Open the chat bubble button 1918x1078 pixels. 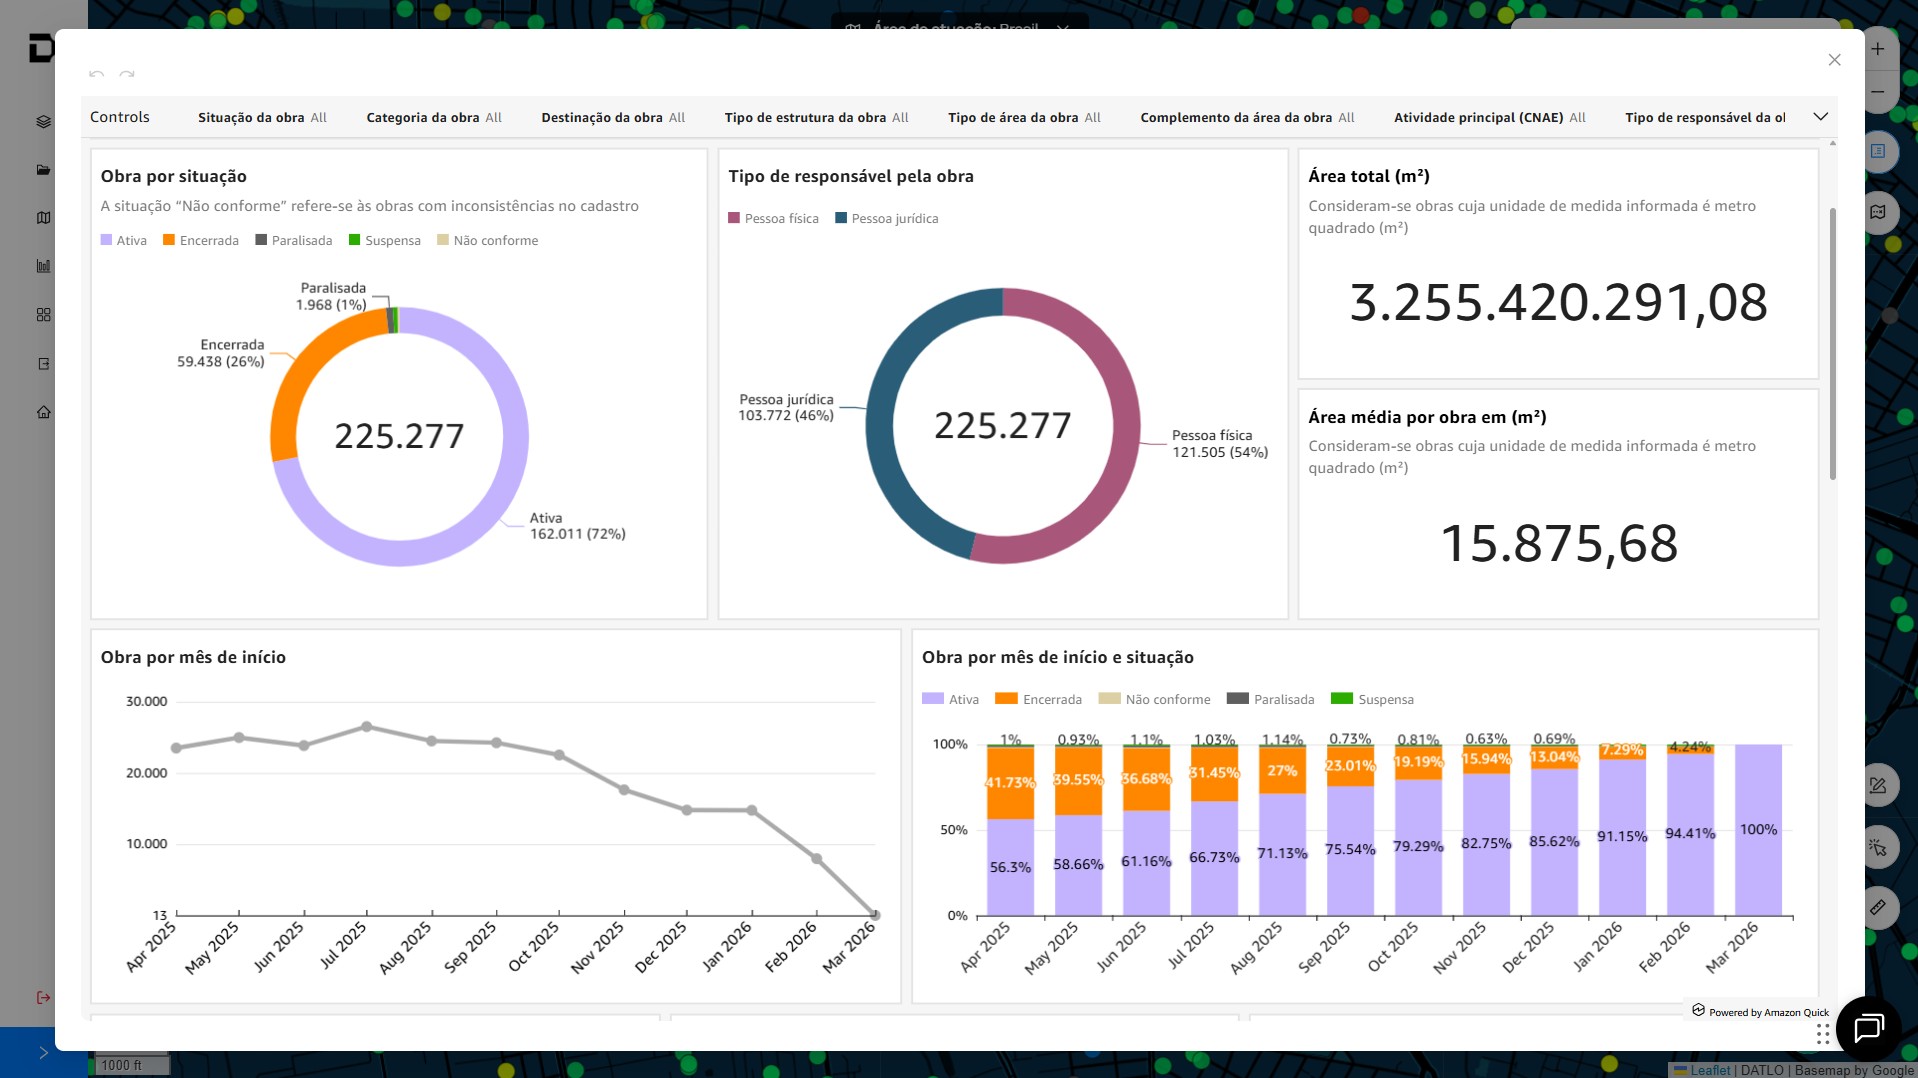point(1868,1027)
